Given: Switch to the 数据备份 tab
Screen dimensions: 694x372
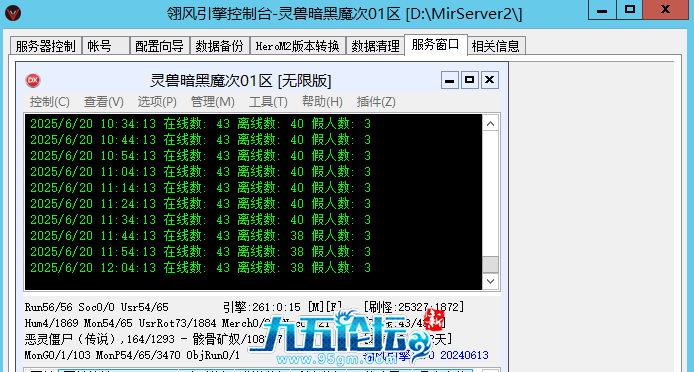Looking at the screenshot, I should (x=220, y=46).
